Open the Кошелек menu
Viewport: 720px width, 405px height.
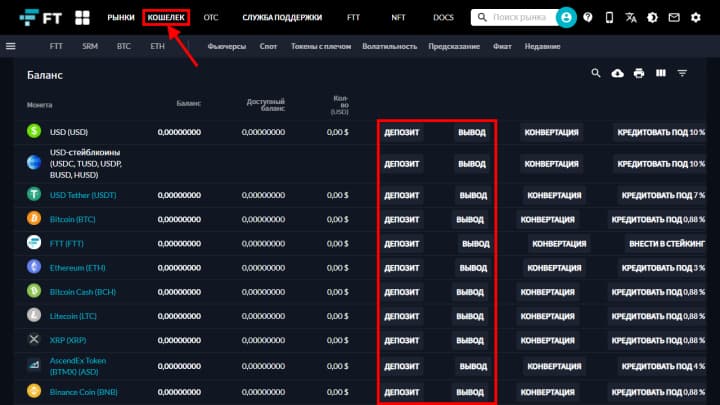(x=166, y=17)
